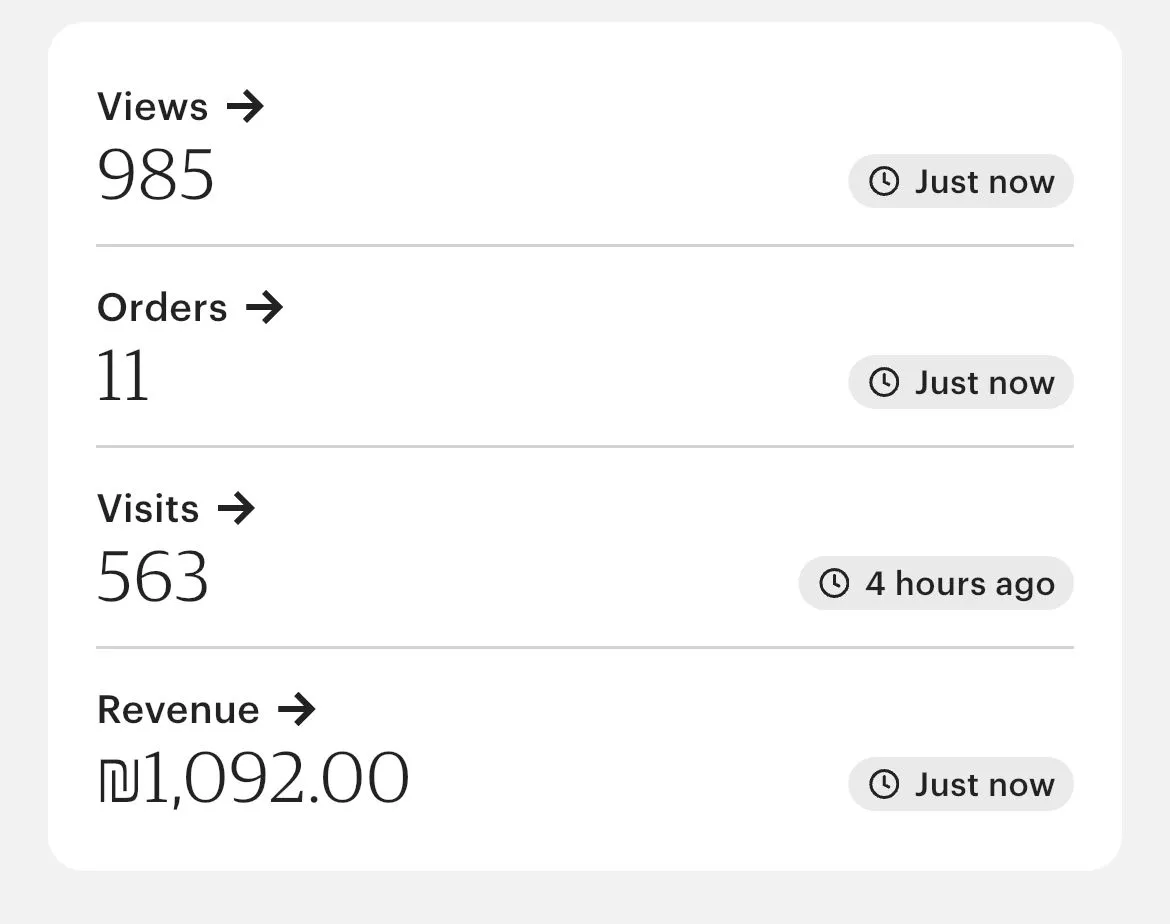This screenshot has width=1170, height=924.
Task: Click the arrow icon next to Visits
Action: pos(236,508)
